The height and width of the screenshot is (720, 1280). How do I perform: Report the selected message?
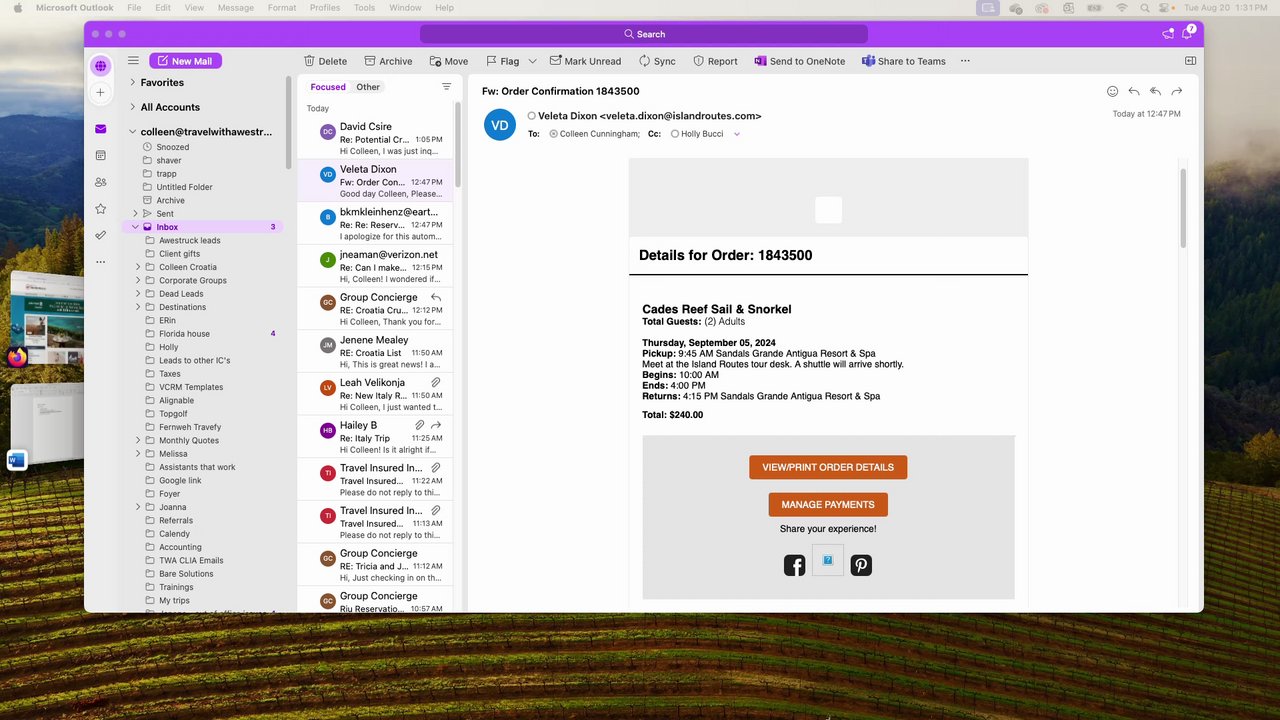pos(715,61)
